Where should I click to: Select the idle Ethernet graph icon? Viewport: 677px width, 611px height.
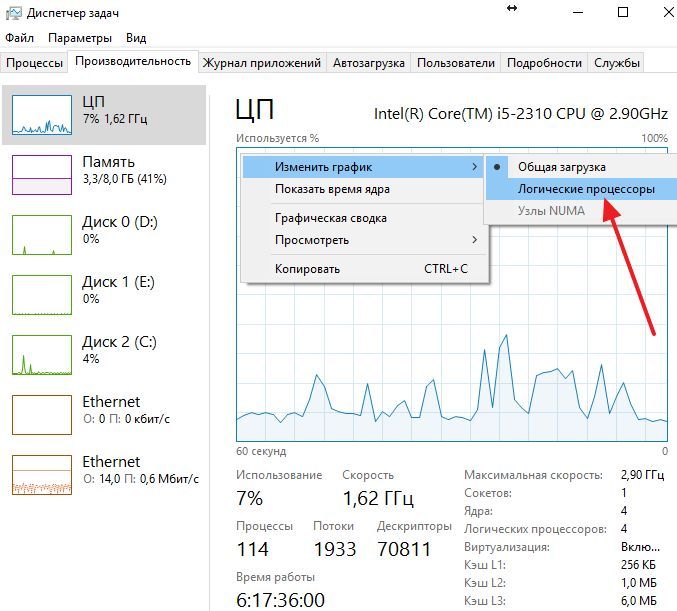[42, 415]
